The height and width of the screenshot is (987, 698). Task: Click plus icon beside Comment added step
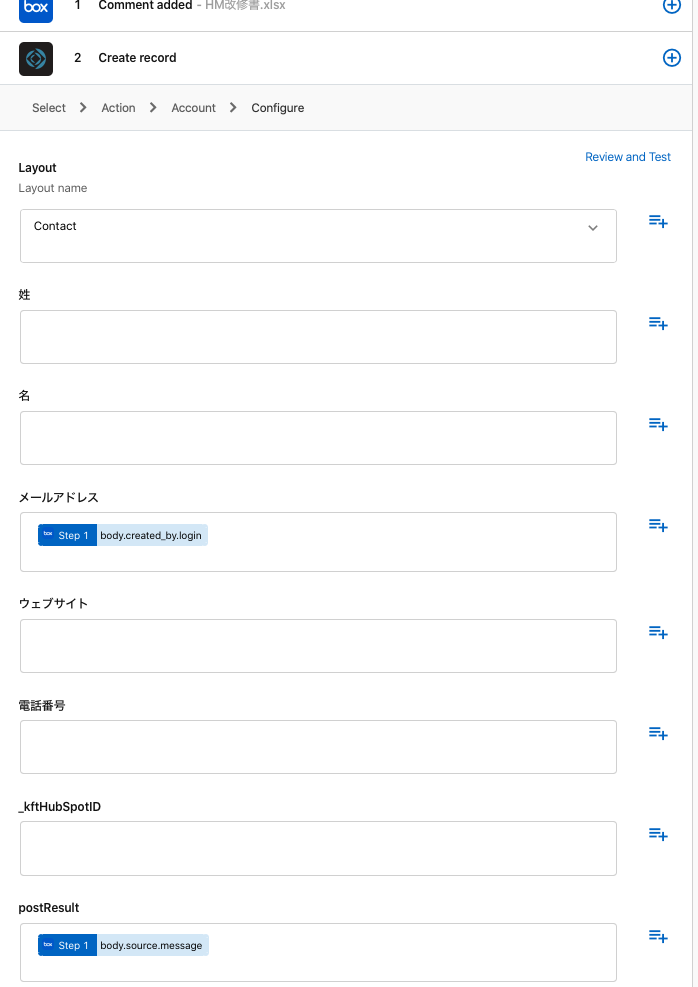[672, 6]
